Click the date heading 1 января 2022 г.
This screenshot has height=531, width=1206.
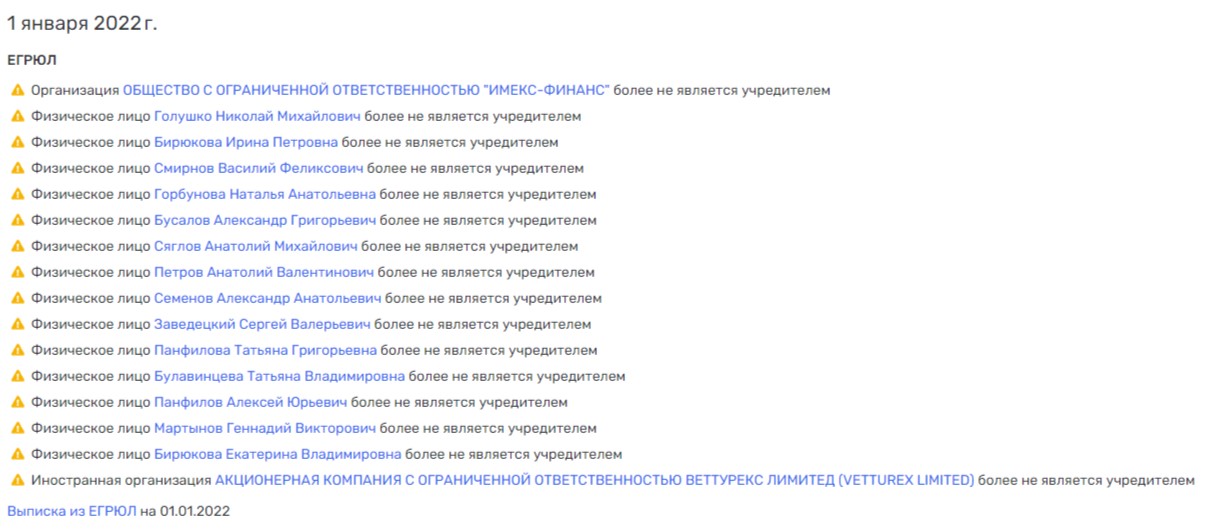pos(82,24)
